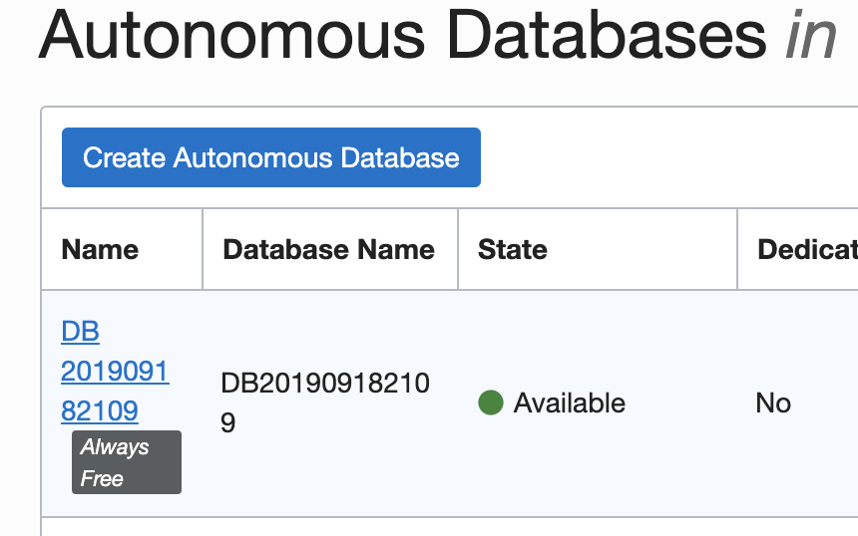Click the word 'Autonomous' in the create button
Viewport: 858px width, 536px height.
click(x=254, y=158)
